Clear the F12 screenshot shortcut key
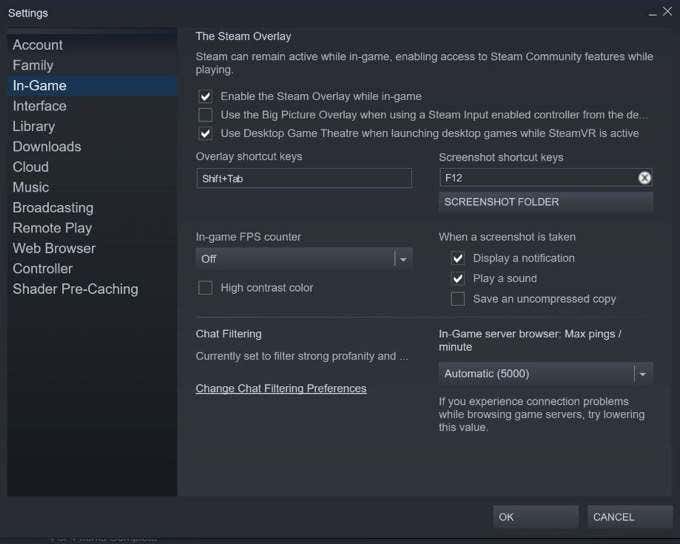This screenshot has height=544, width=680. click(x=645, y=178)
